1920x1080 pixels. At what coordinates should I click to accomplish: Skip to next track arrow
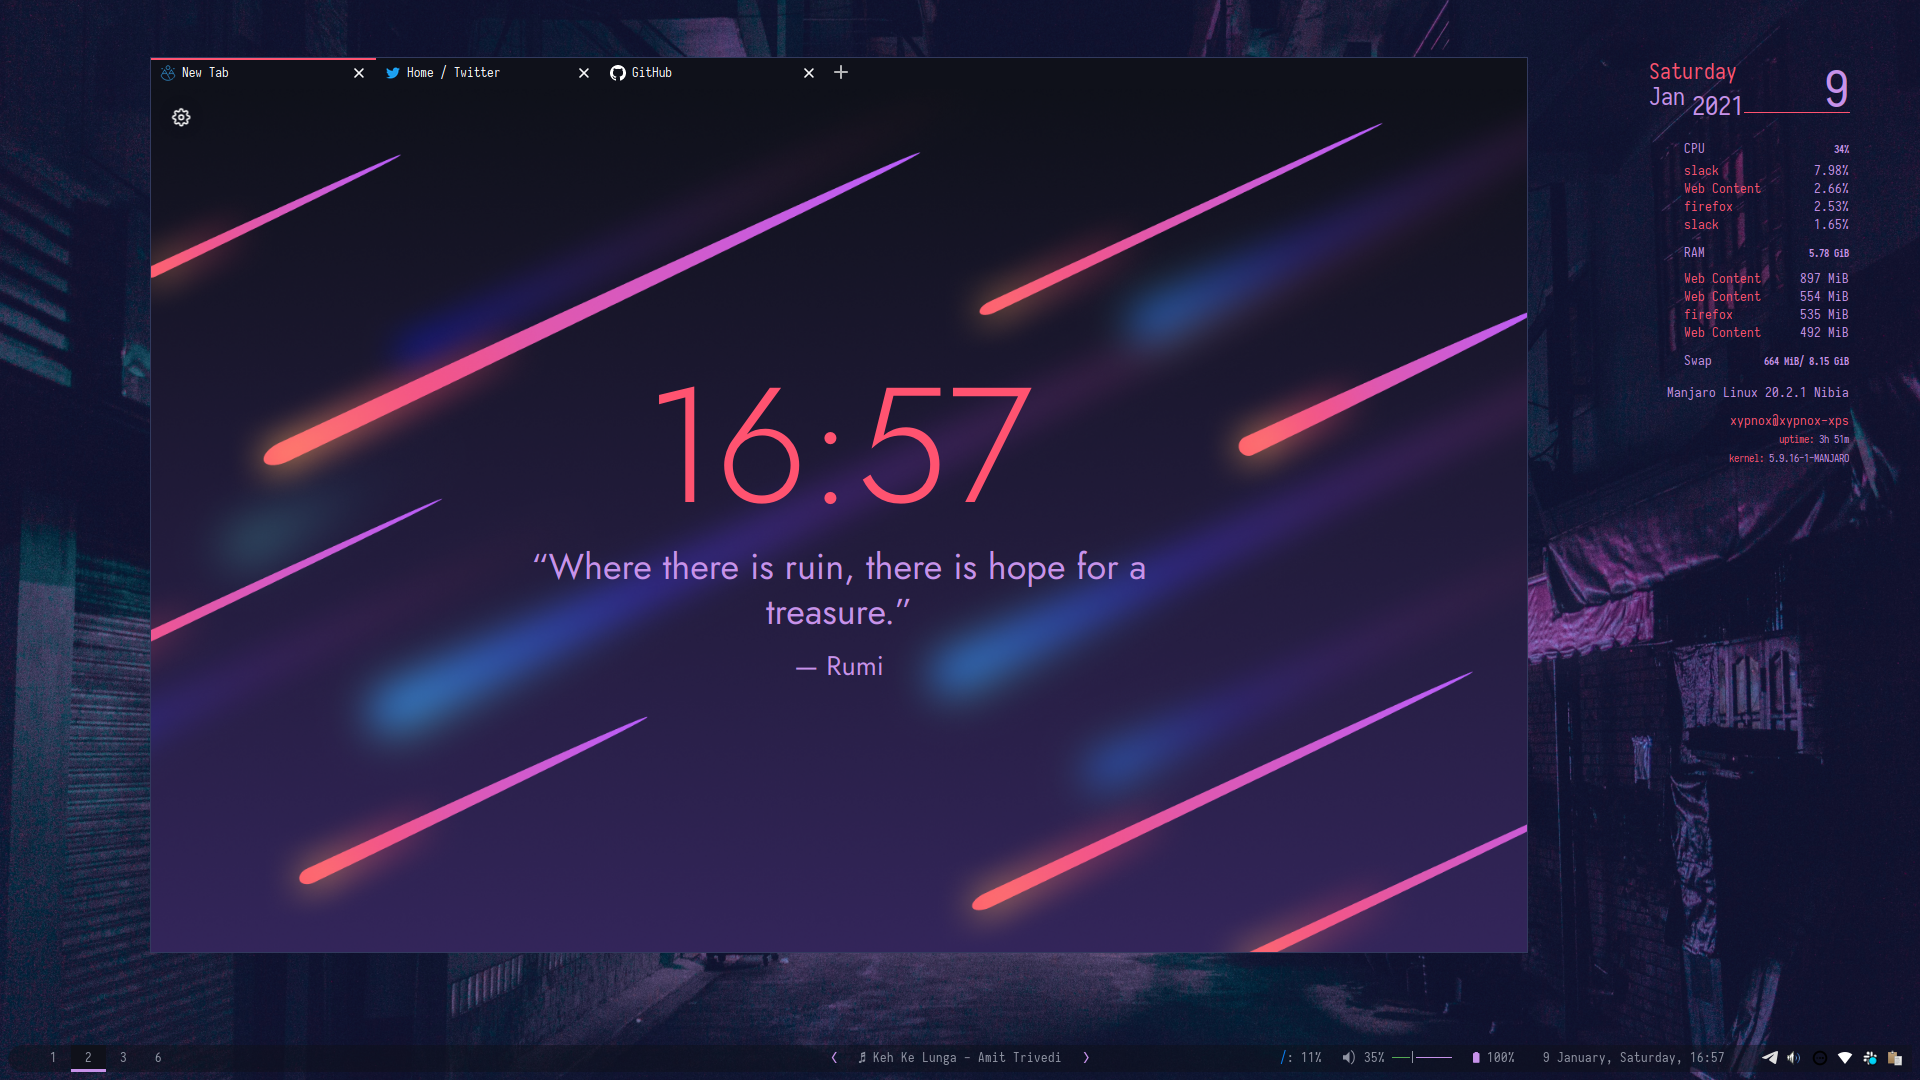(1086, 1057)
